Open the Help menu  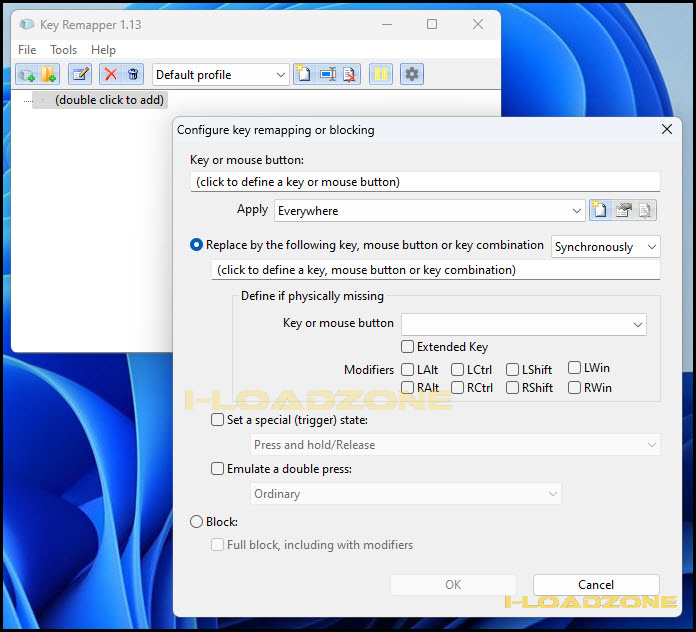pyautogui.click(x=103, y=50)
